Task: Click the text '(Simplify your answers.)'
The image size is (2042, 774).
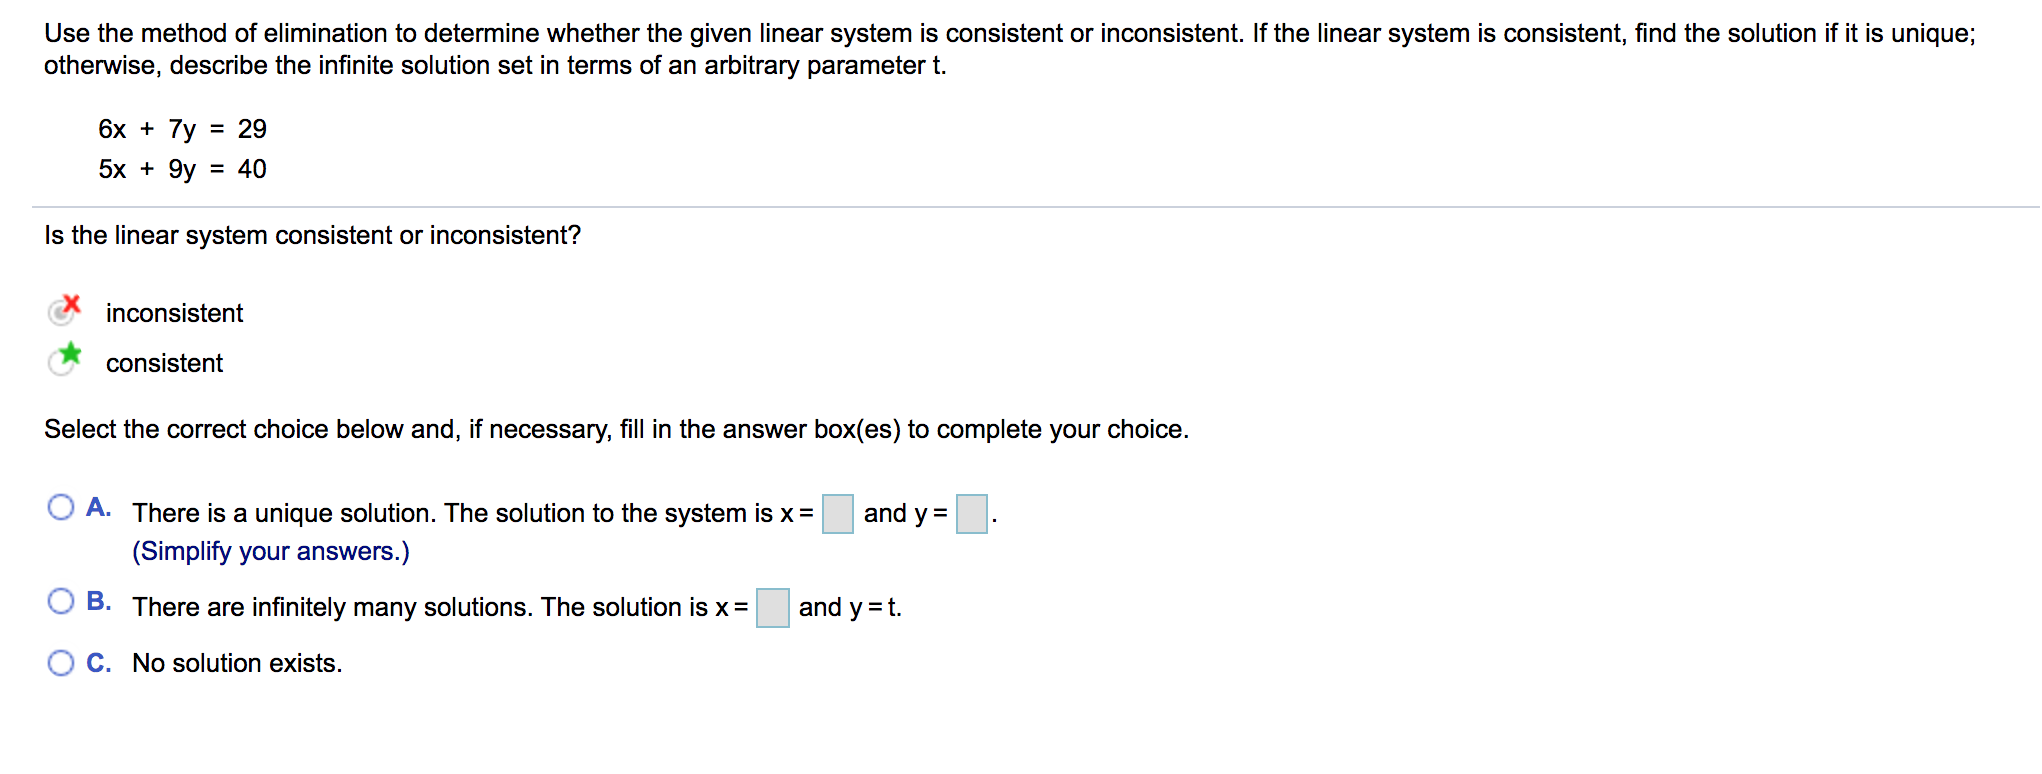Action: click(271, 550)
